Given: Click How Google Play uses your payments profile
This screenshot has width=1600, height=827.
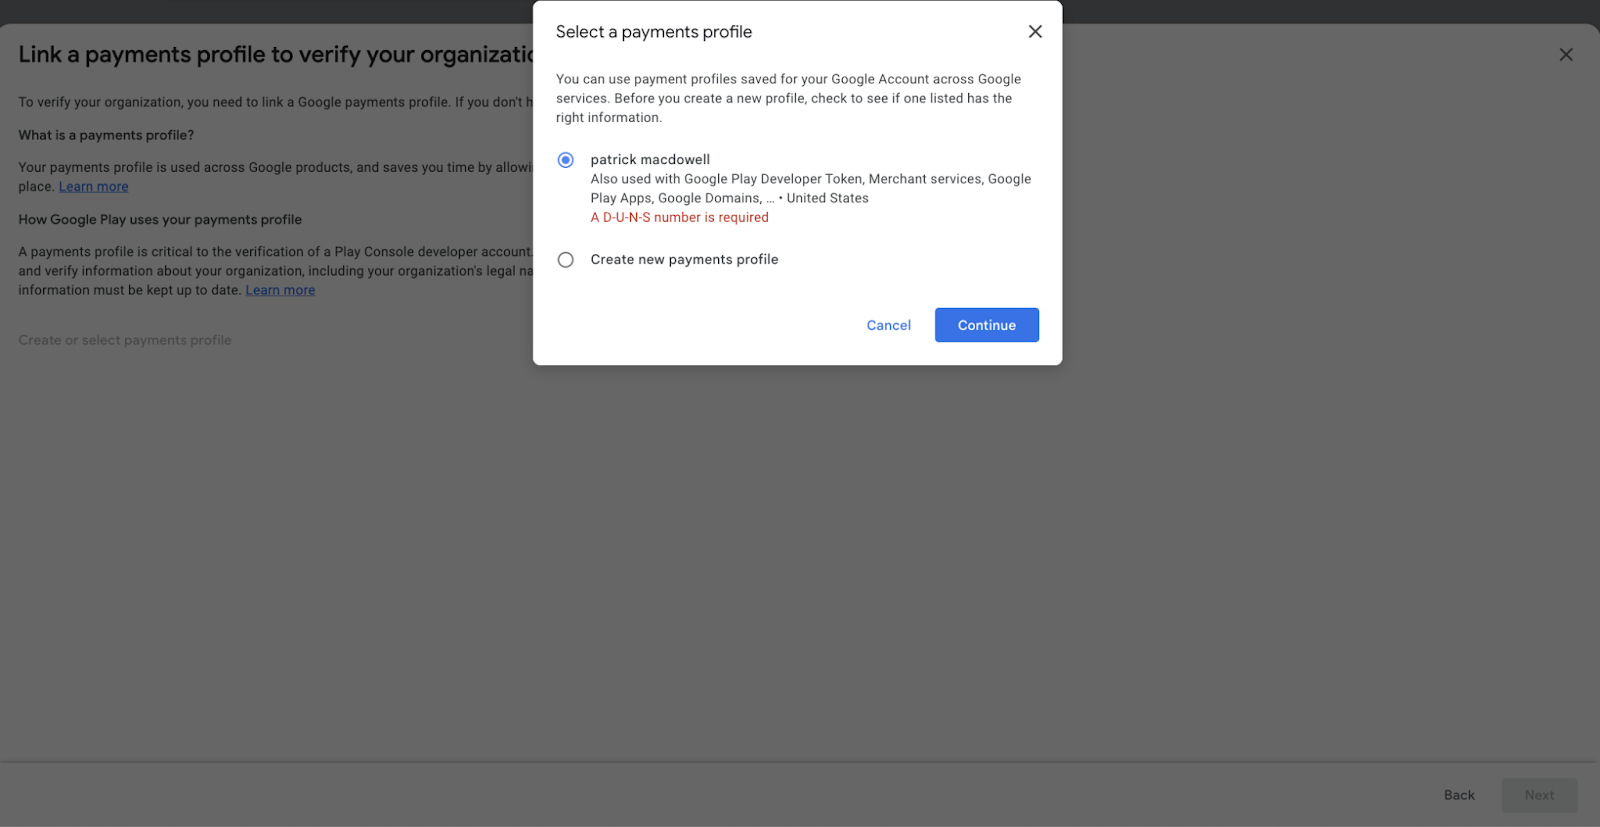Looking at the screenshot, I should point(160,219).
